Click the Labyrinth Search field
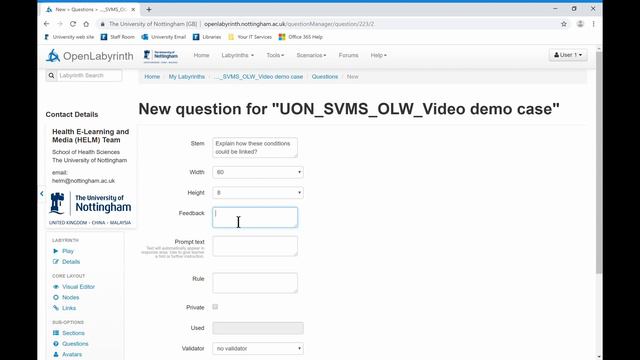 point(89,76)
